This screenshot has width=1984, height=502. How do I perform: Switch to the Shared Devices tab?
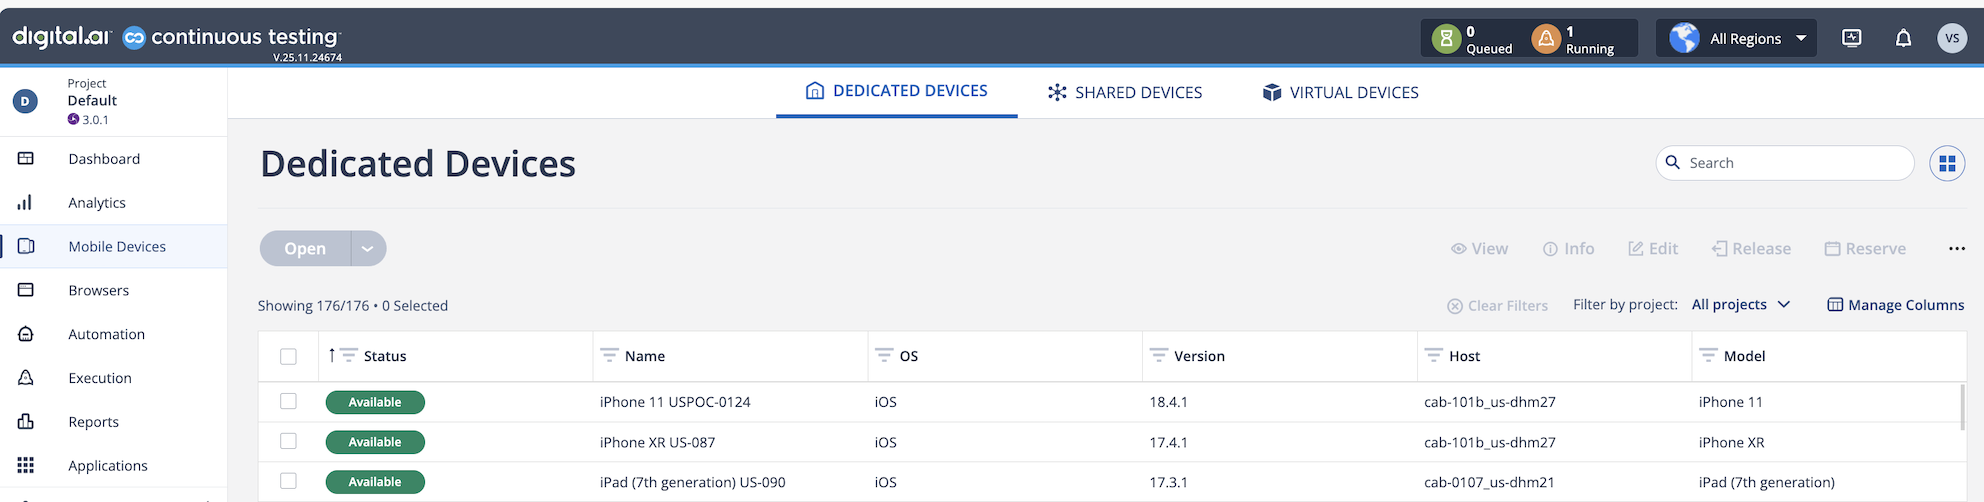click(1125, 92)
